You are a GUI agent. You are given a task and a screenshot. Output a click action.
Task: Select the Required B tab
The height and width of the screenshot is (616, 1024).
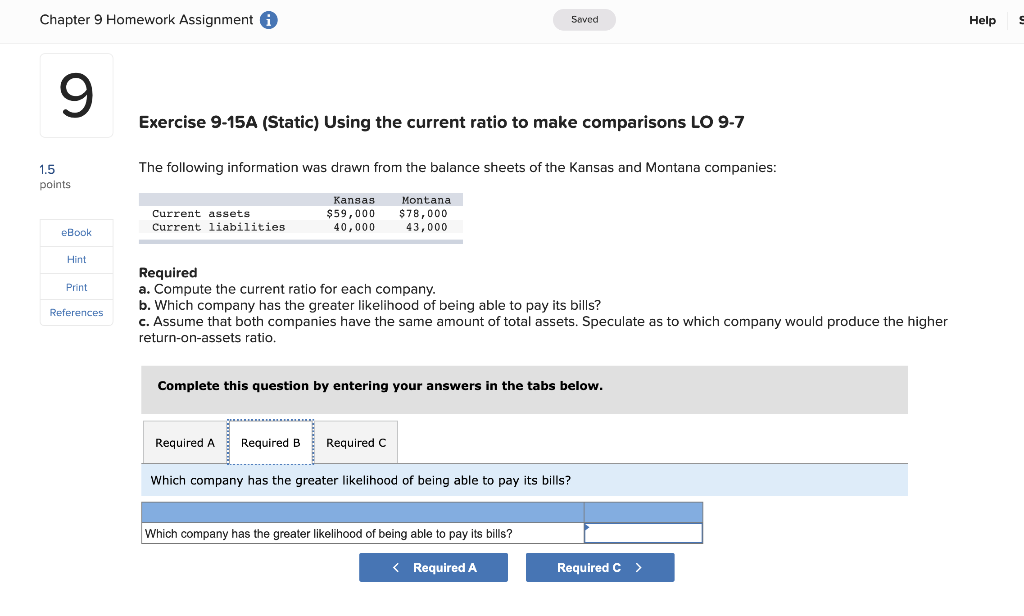click(x=270, y=442)
